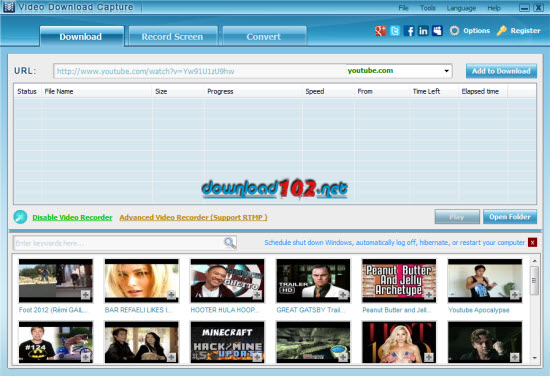Open the GREAT GATSBY Trailer thumbnail
Screen dimensions: 550x376
point(313,281)
